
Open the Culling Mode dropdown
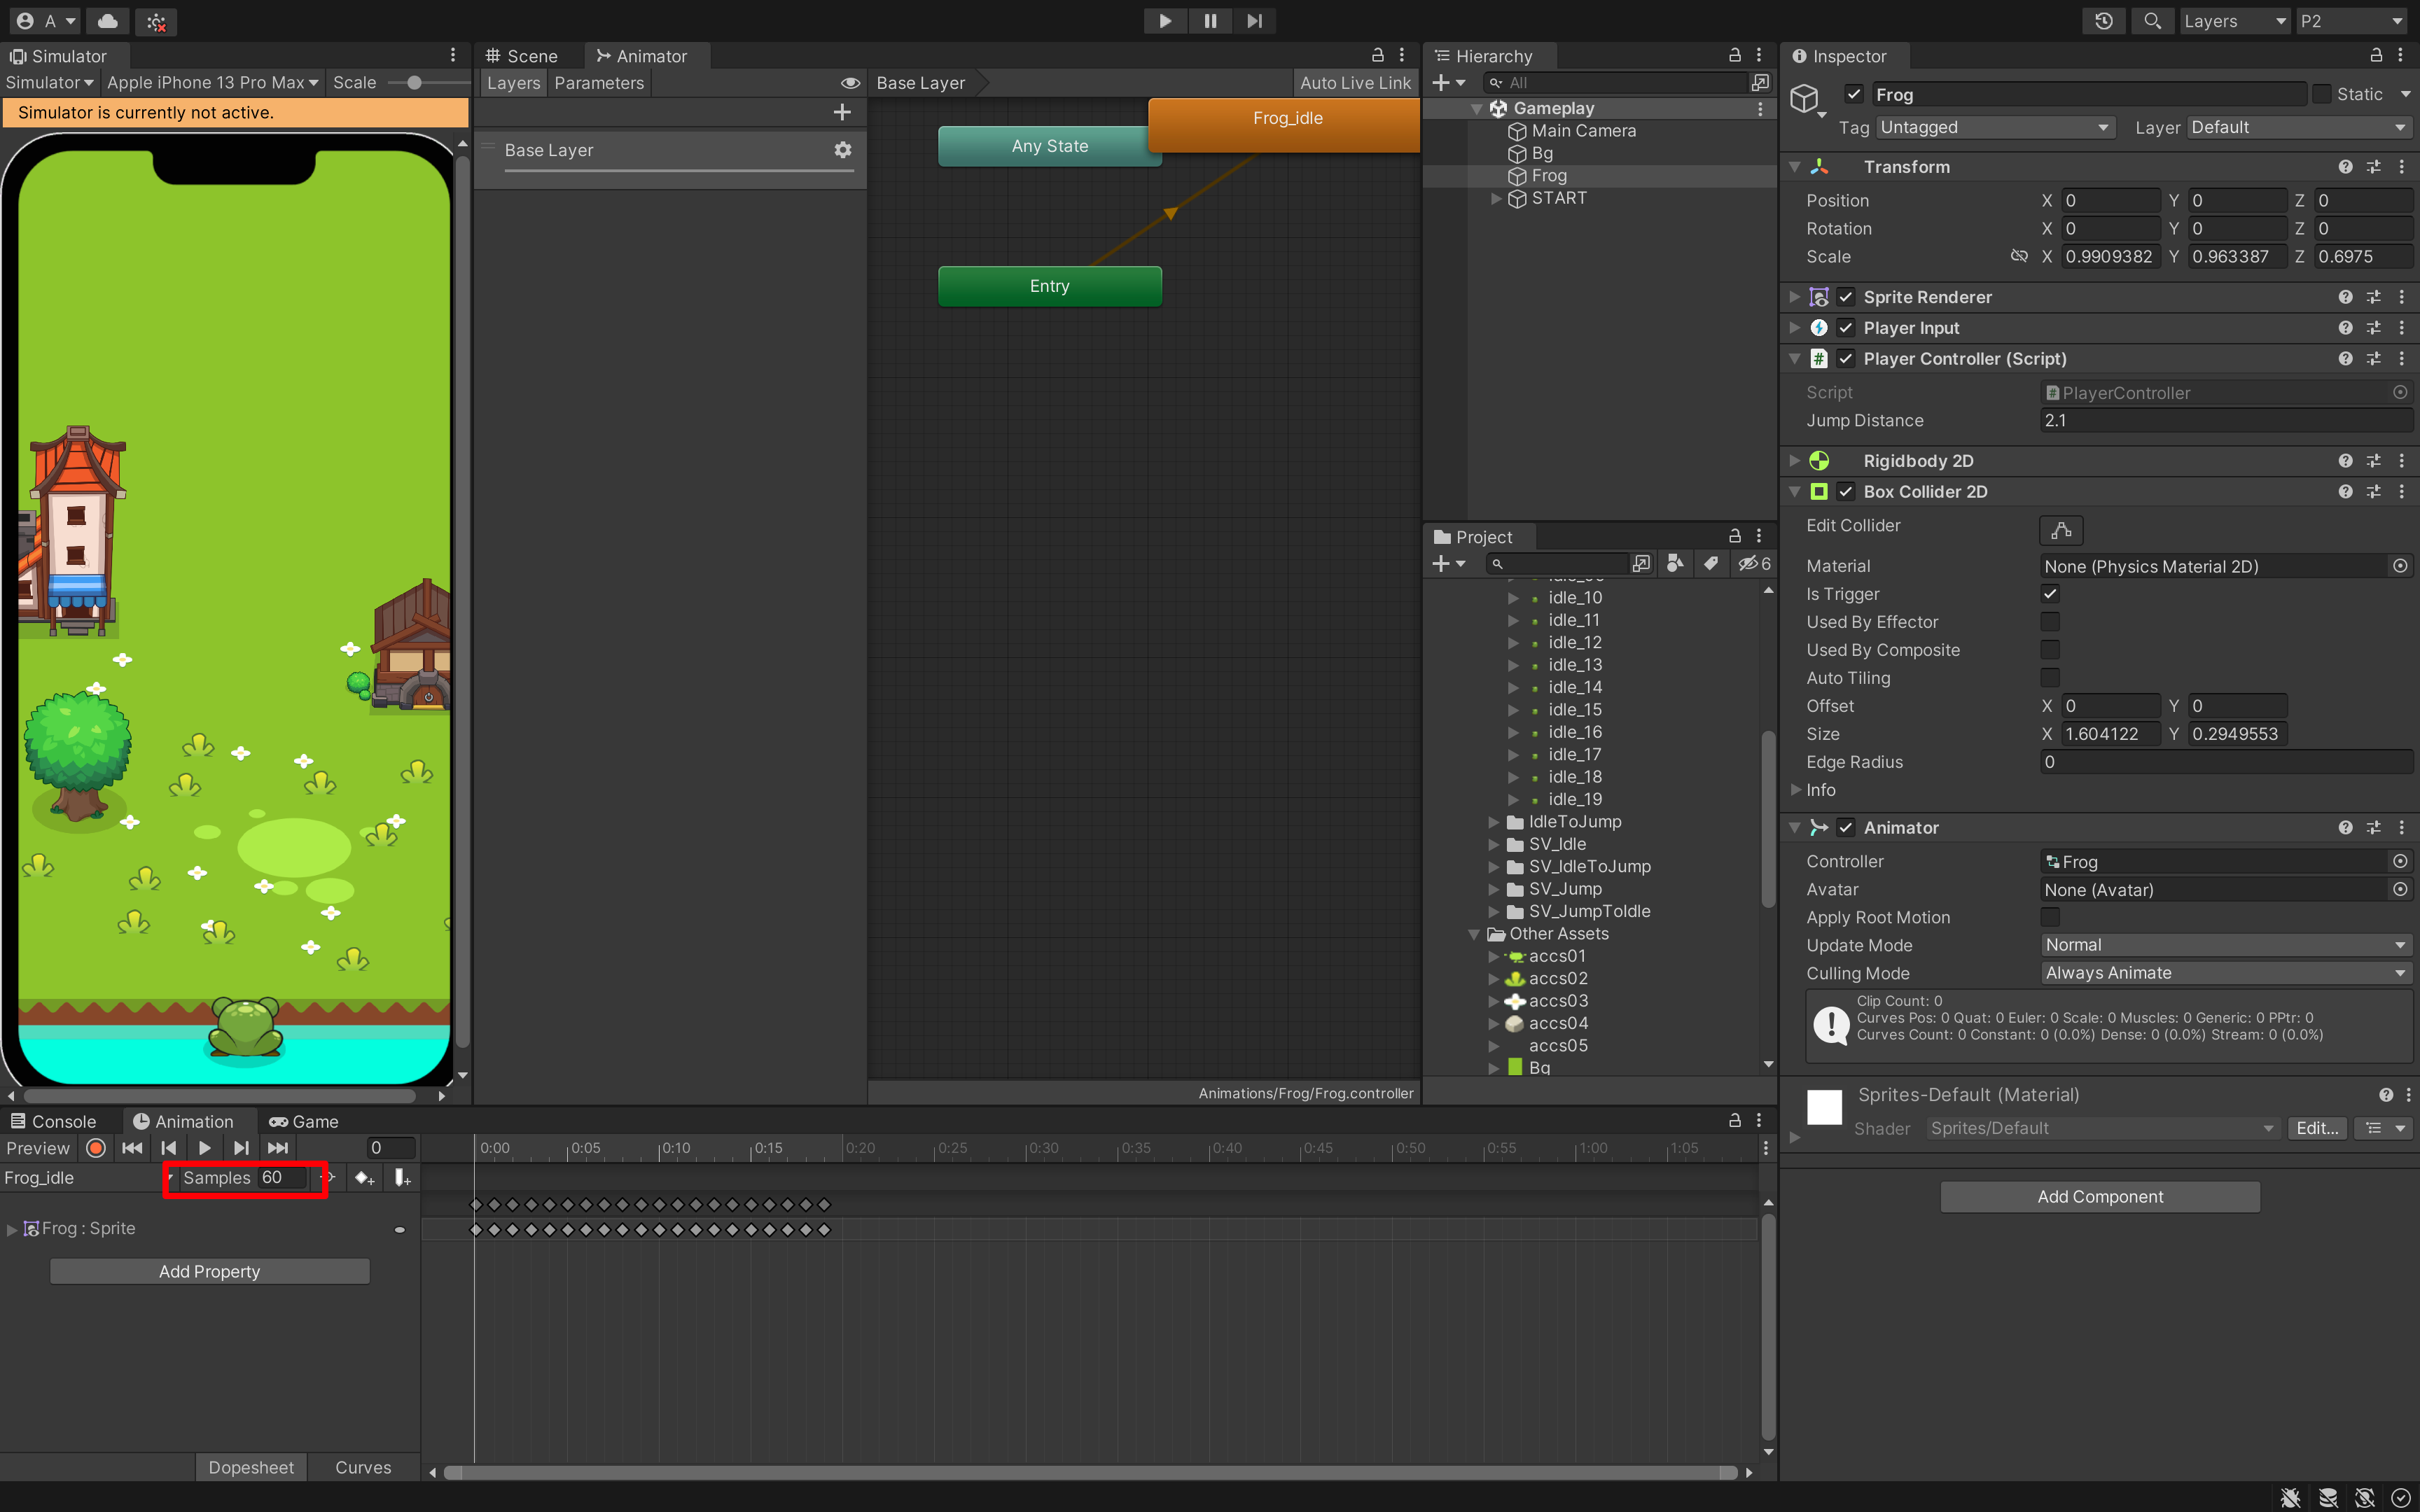2226,973
